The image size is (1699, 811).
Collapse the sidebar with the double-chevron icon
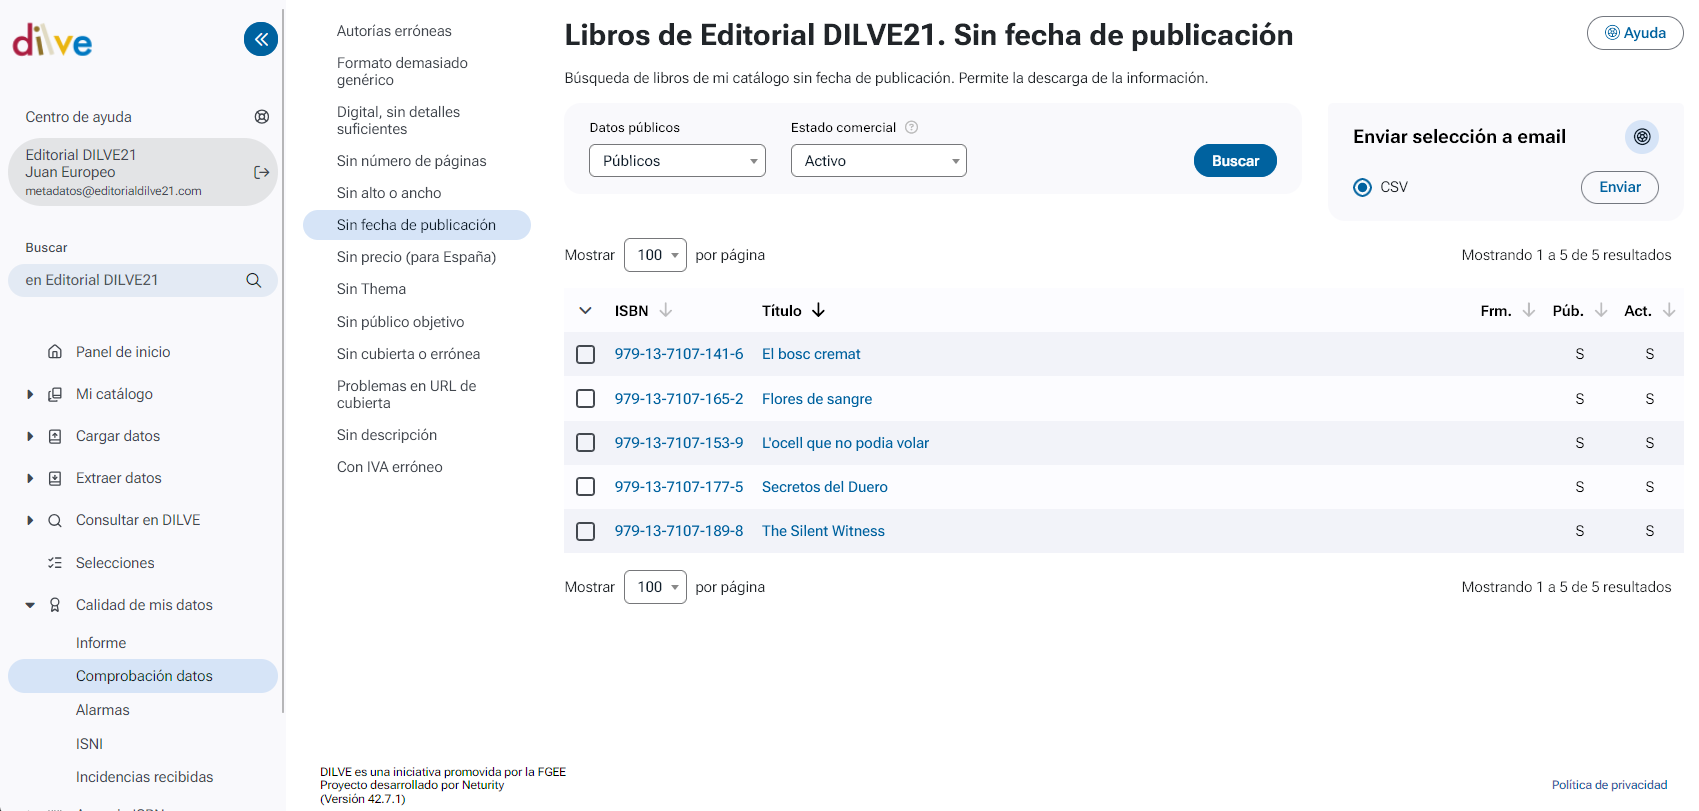coord(260,39)
